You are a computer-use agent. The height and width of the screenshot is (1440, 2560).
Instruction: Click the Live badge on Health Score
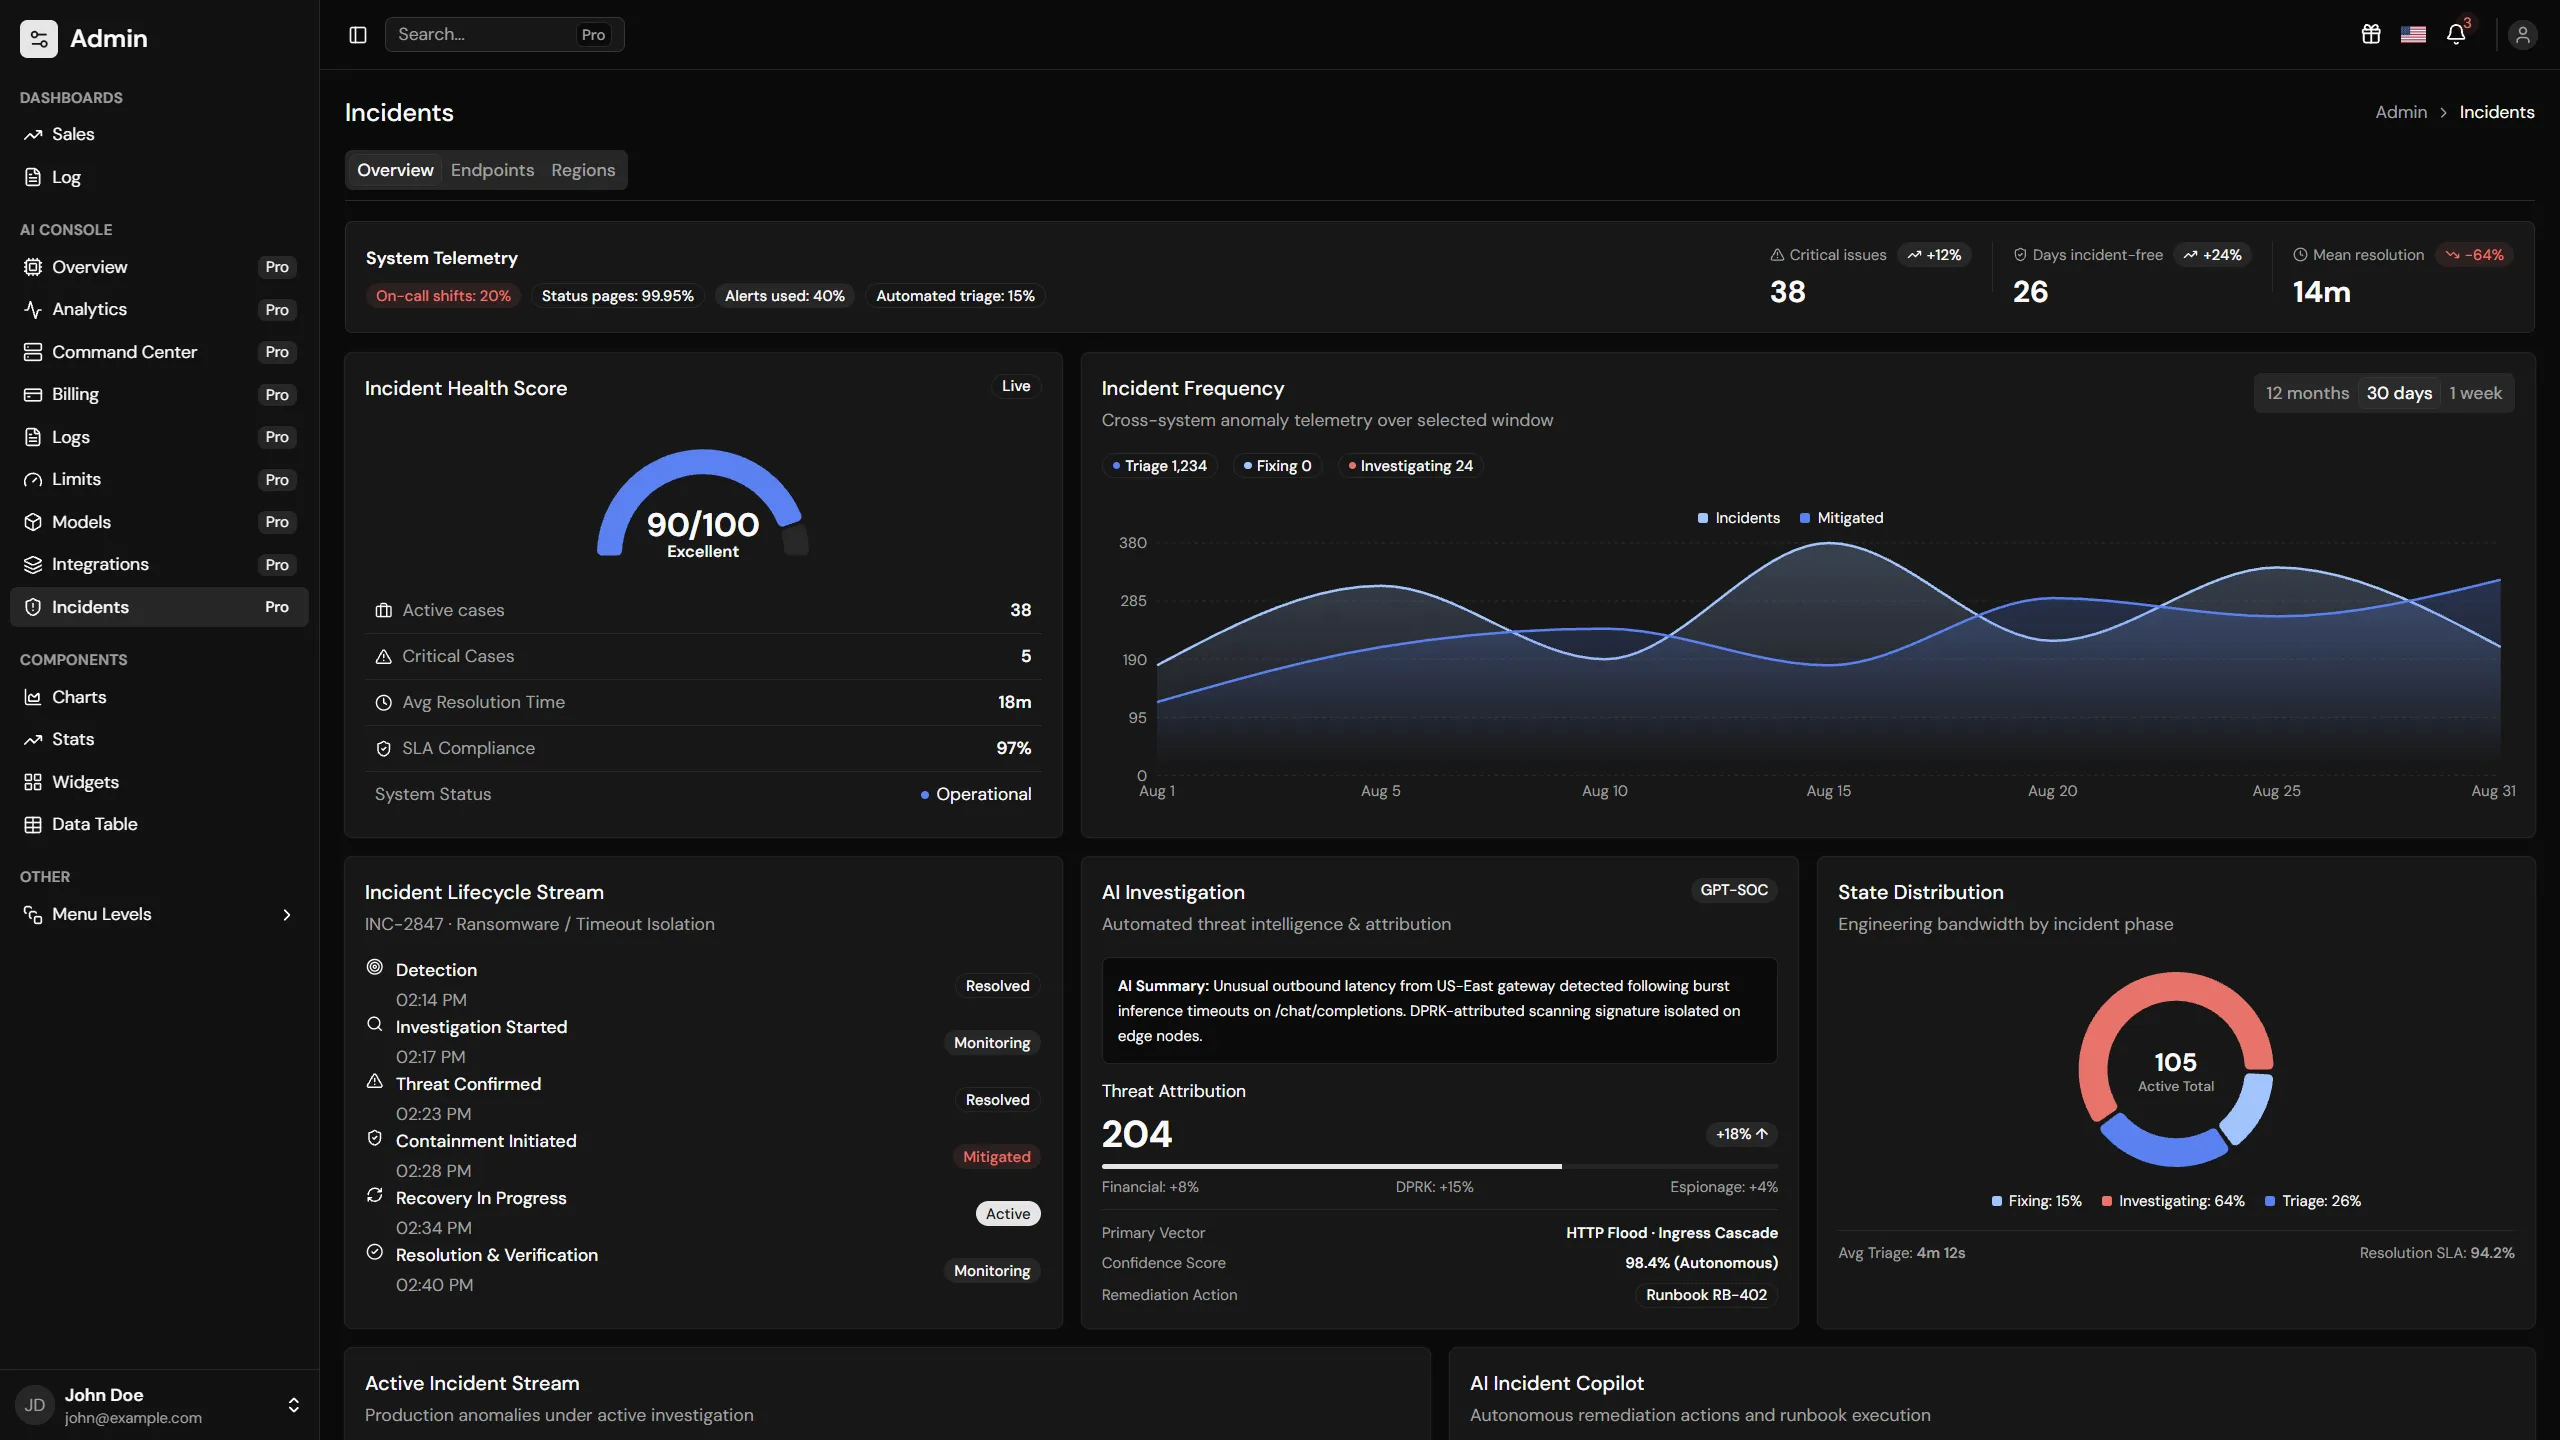coord(1016,386)
